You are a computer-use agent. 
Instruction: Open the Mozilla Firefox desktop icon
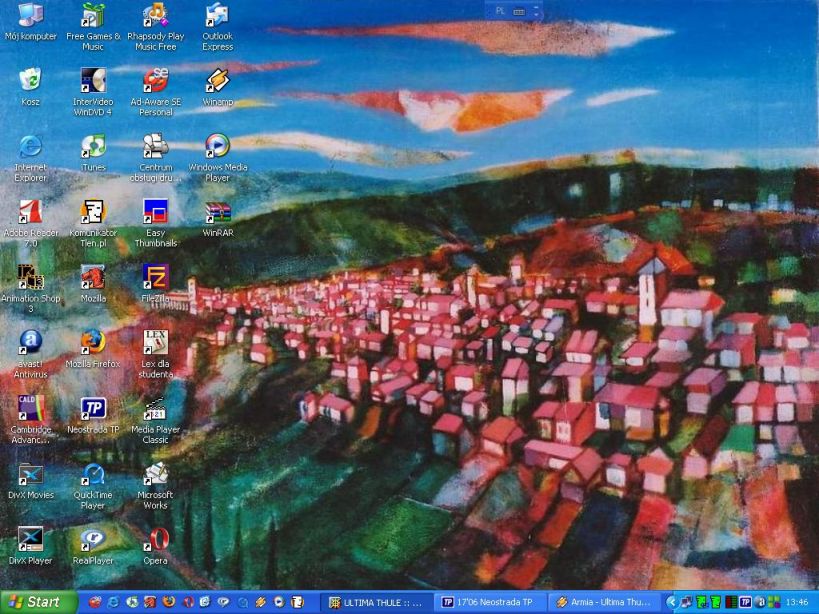pyautogui.click(x=93, y=343)
